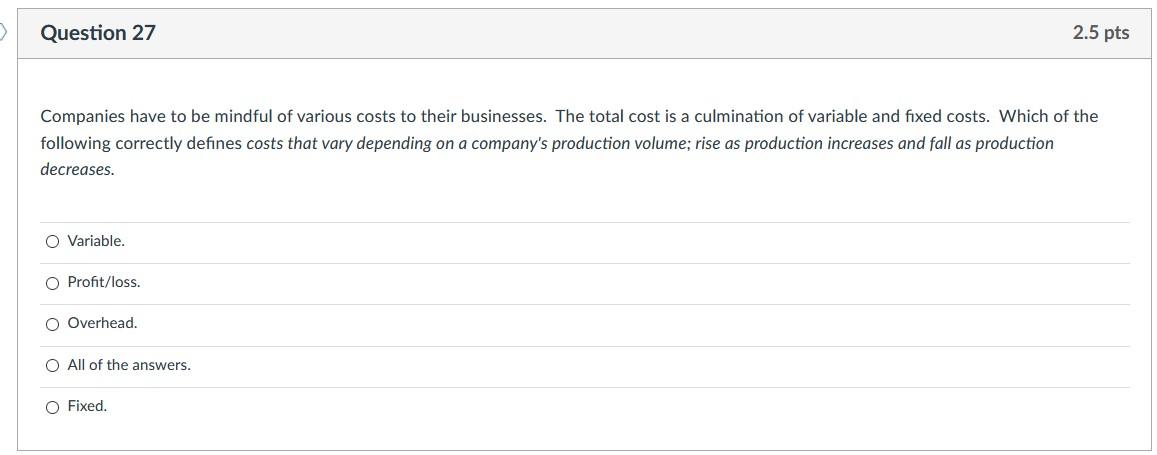This screenshot has width=1157, height=455.
Task: Choose the "Profit/loss." radio button
Action: (x=52, y=283)
